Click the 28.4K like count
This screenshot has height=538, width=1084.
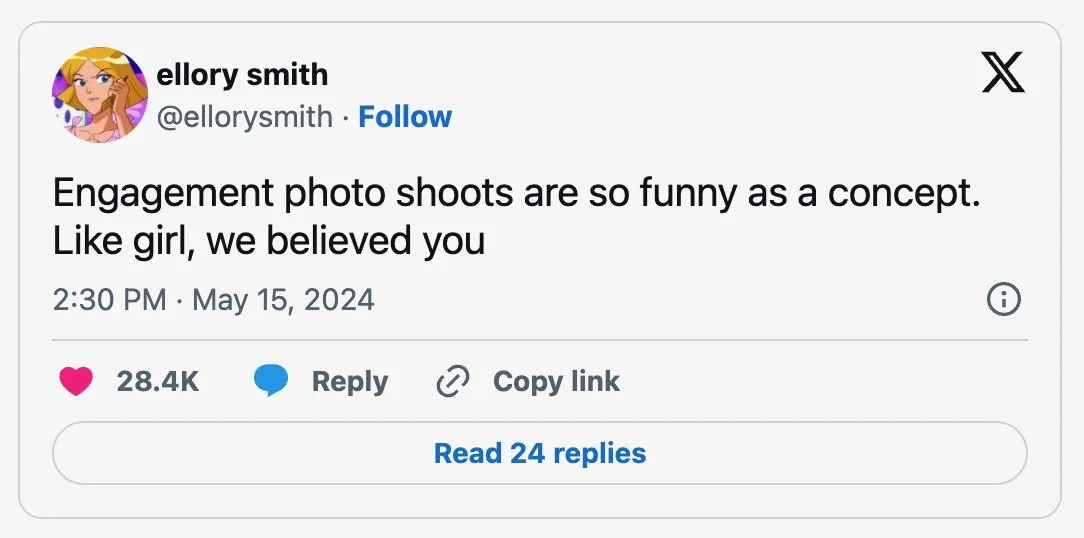[x=158, y=381]
